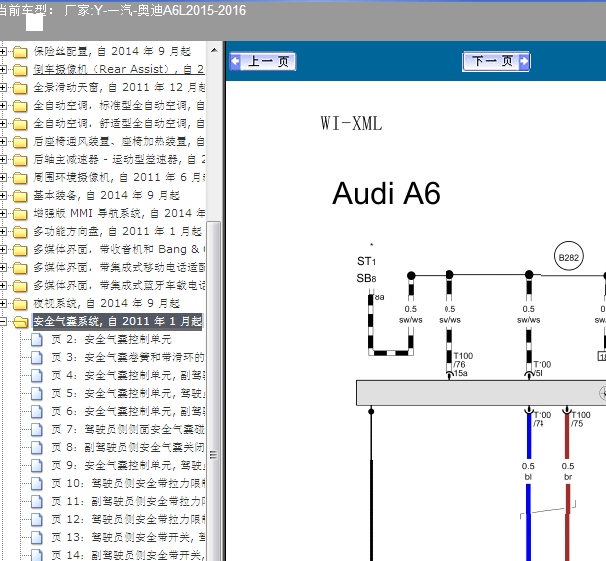606x561 pixels.
Task: Open 页 13: 驾驶员侧安全带开关 page
Action: click(128, 537)
